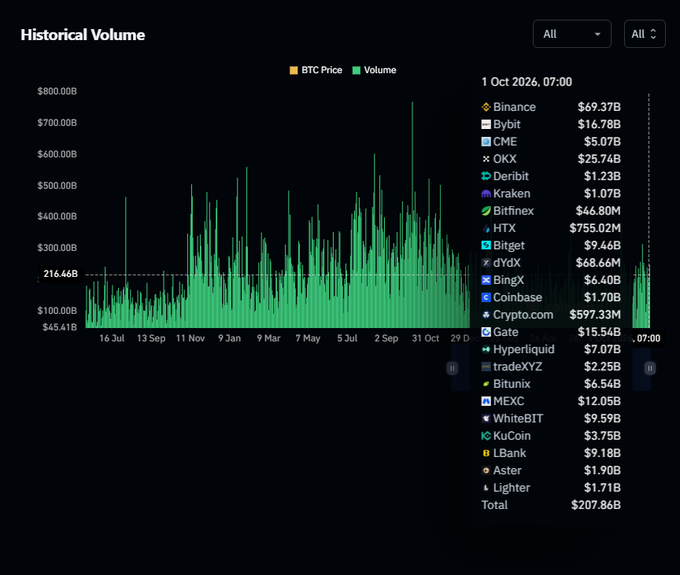The width and height of the screenshot is (680, 575).
Task: Click Bybit volume value $16.78B
Action: pos(599,124)
